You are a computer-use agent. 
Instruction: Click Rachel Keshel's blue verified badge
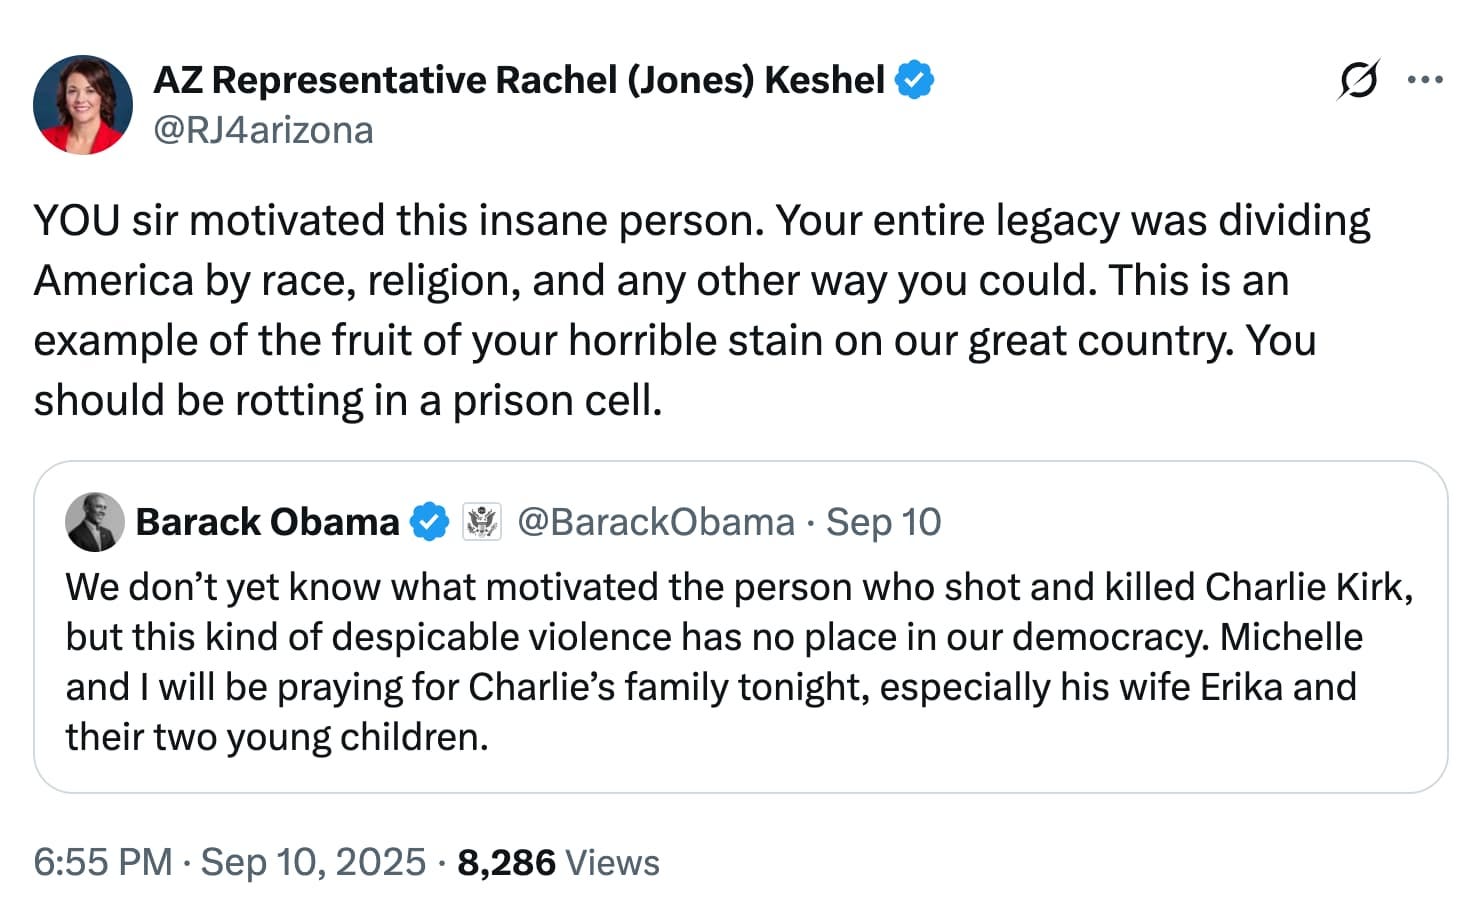(914, 80)
